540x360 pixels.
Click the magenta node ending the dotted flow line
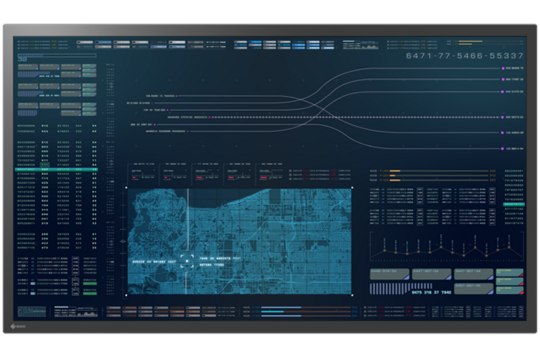tap(502, 117)
